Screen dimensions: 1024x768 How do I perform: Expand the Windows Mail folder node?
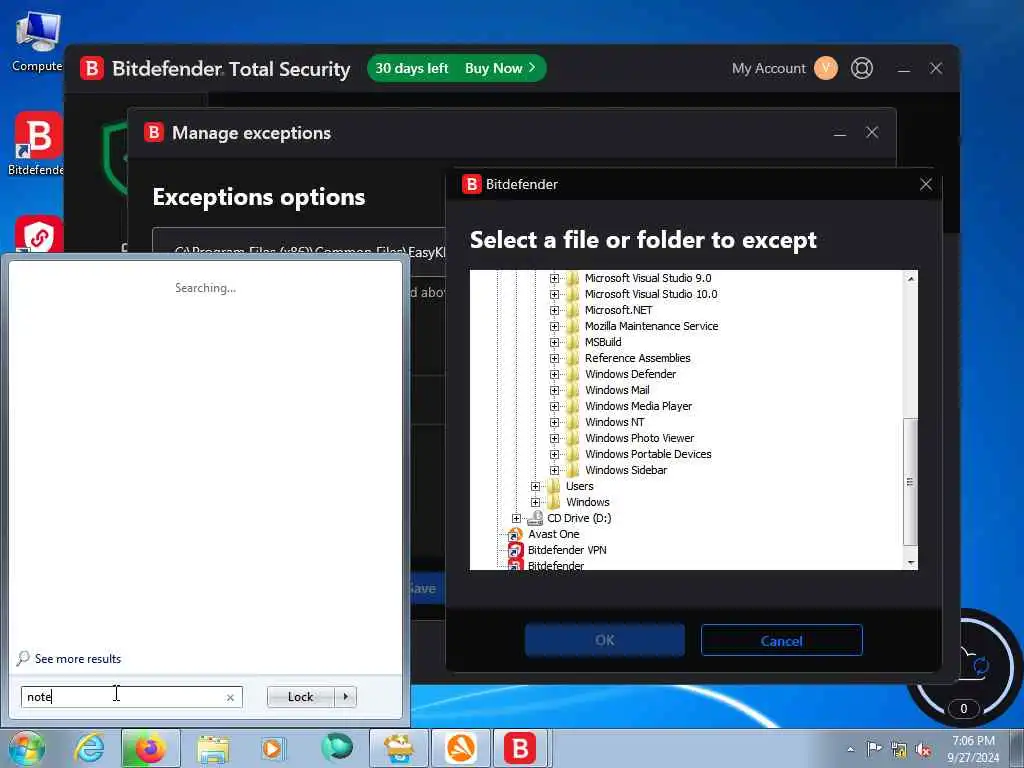click(x=554, y=391)
